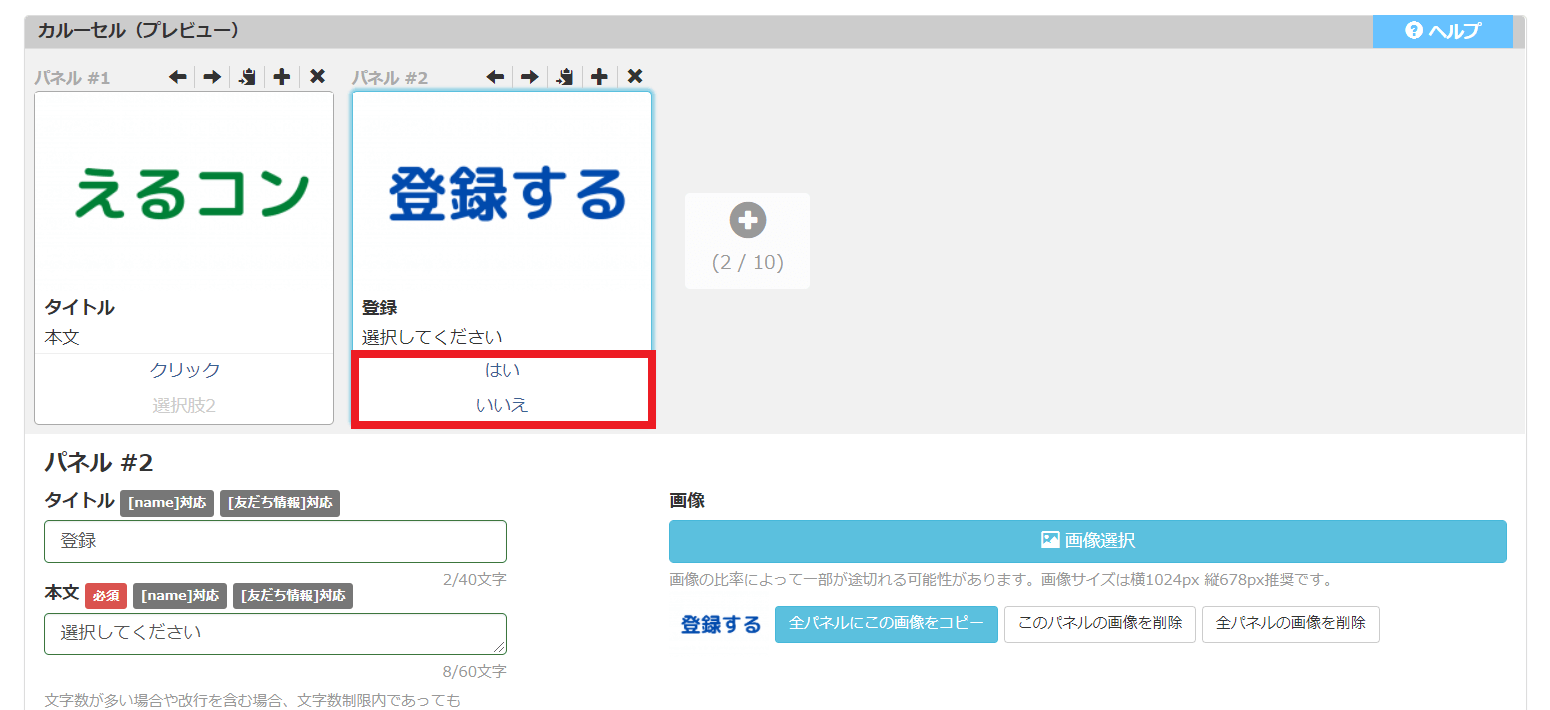Click 選択してください text in Panel #2 preview
Image resolution: width=1550 pixels, height=710 pixels.
coord(432,337)
